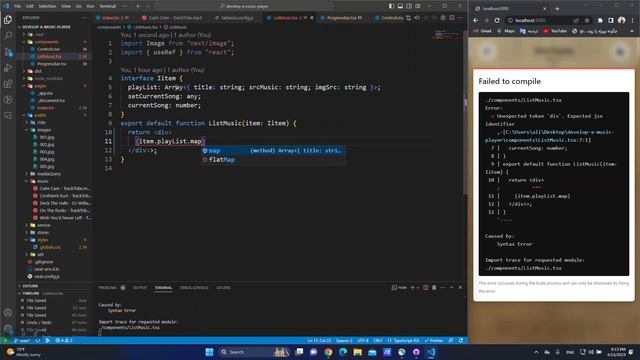This screenshot has width=640, height=360.
Task: Expand the OUTLINE section
Action: tap(30, 286)
